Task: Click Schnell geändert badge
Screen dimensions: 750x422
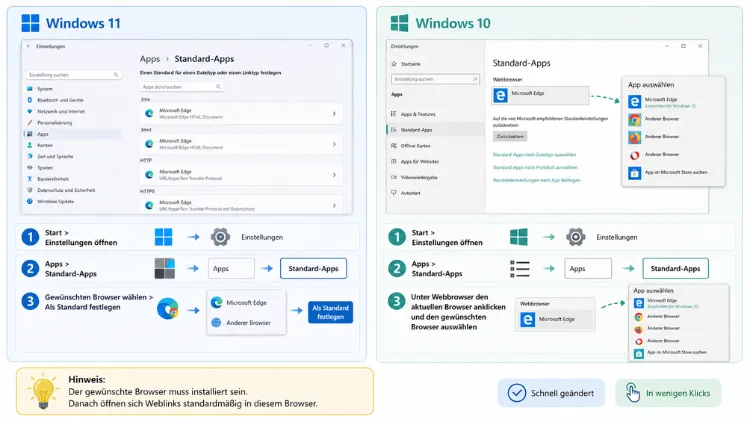Action: click(x=551, y=393)
